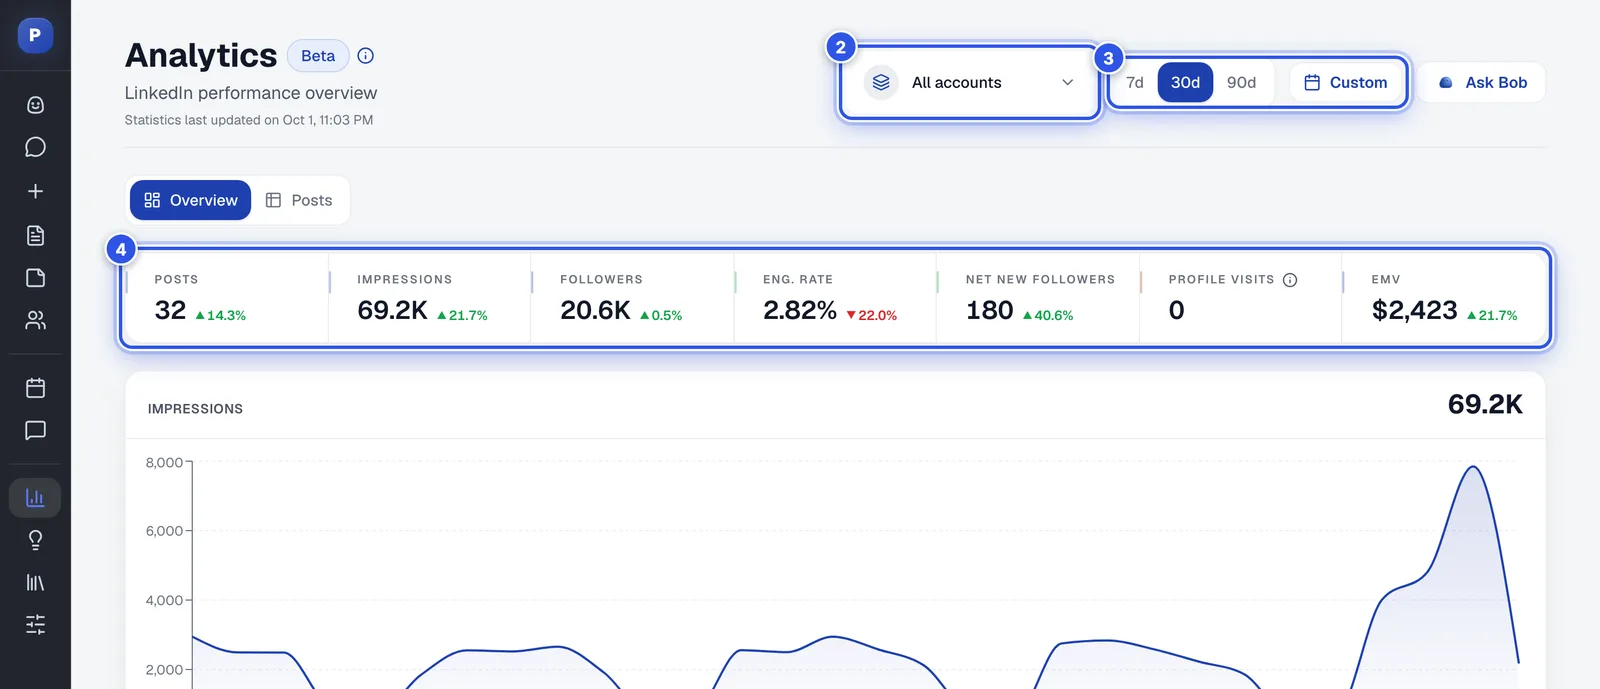This screenshot has width=1600, height=689.
Task: Open the sliders settings sidebar icon
Action: point(35,625)
